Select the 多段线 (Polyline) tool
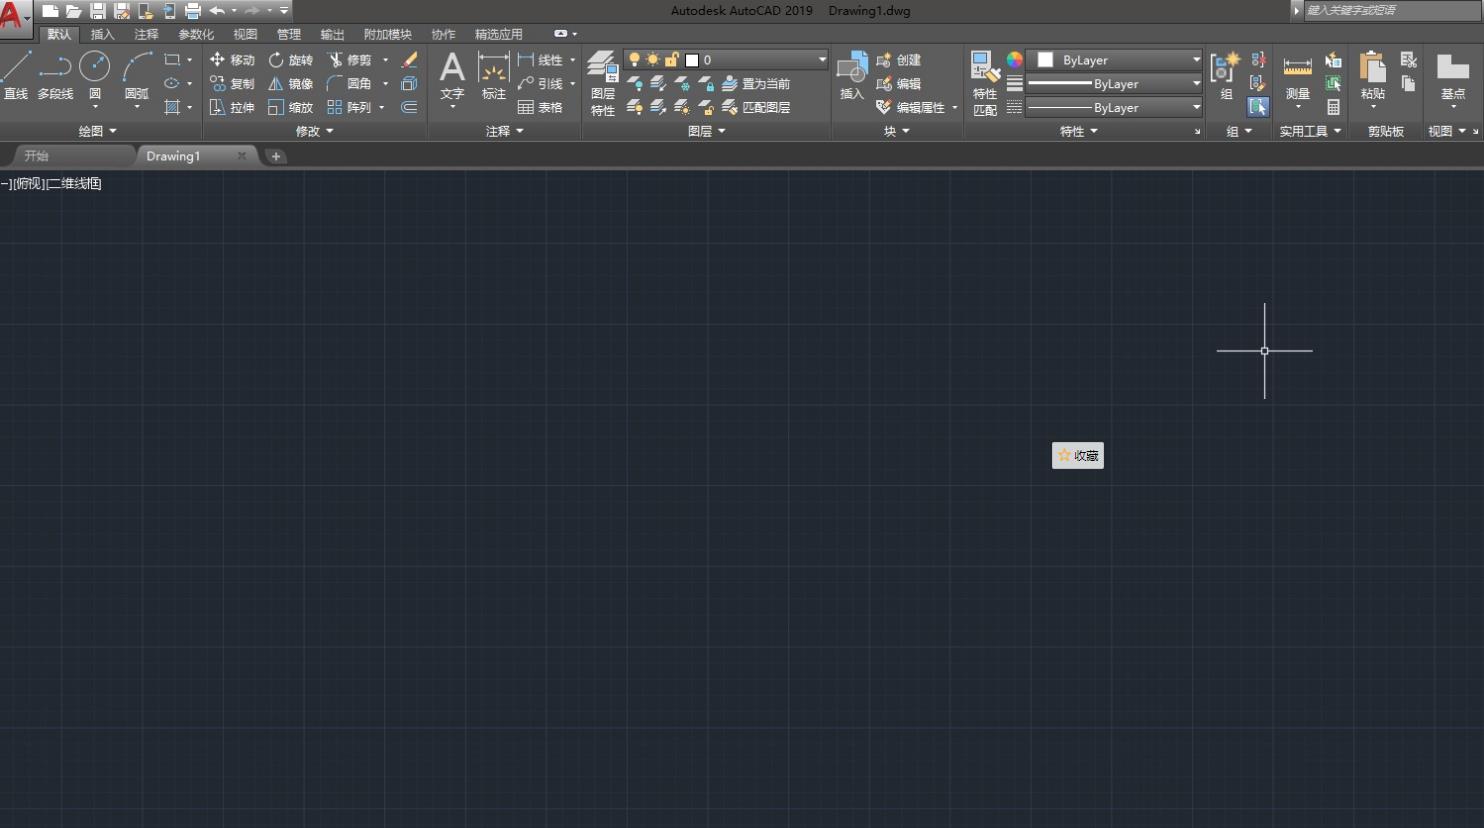This screenshot has height=828, width=1484. (55, 76)
